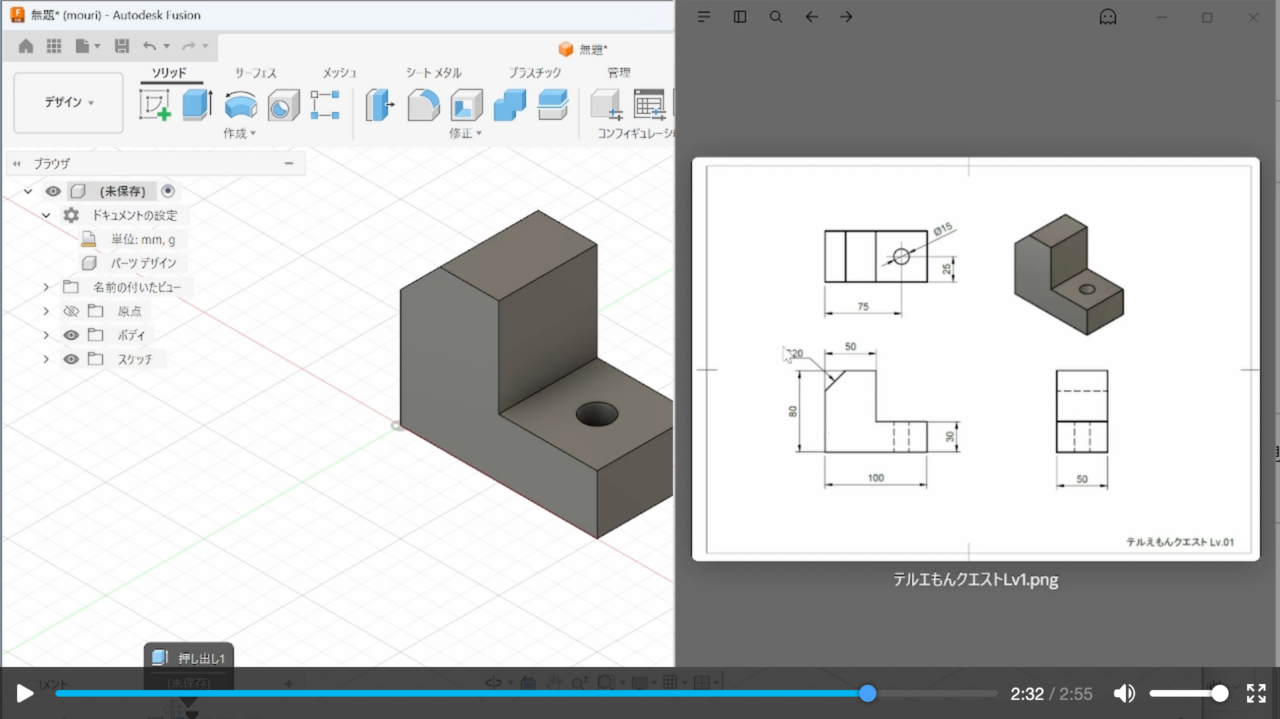The image size is (1280, 719).
Task: Save the design with the floppy disk icon
Action: pos(122,46)
